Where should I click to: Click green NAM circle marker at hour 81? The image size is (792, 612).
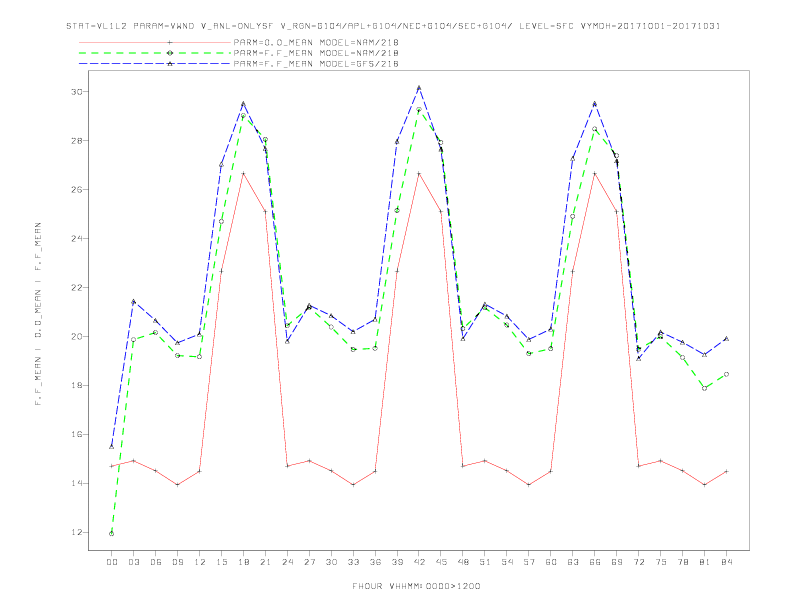coord(705,388)
